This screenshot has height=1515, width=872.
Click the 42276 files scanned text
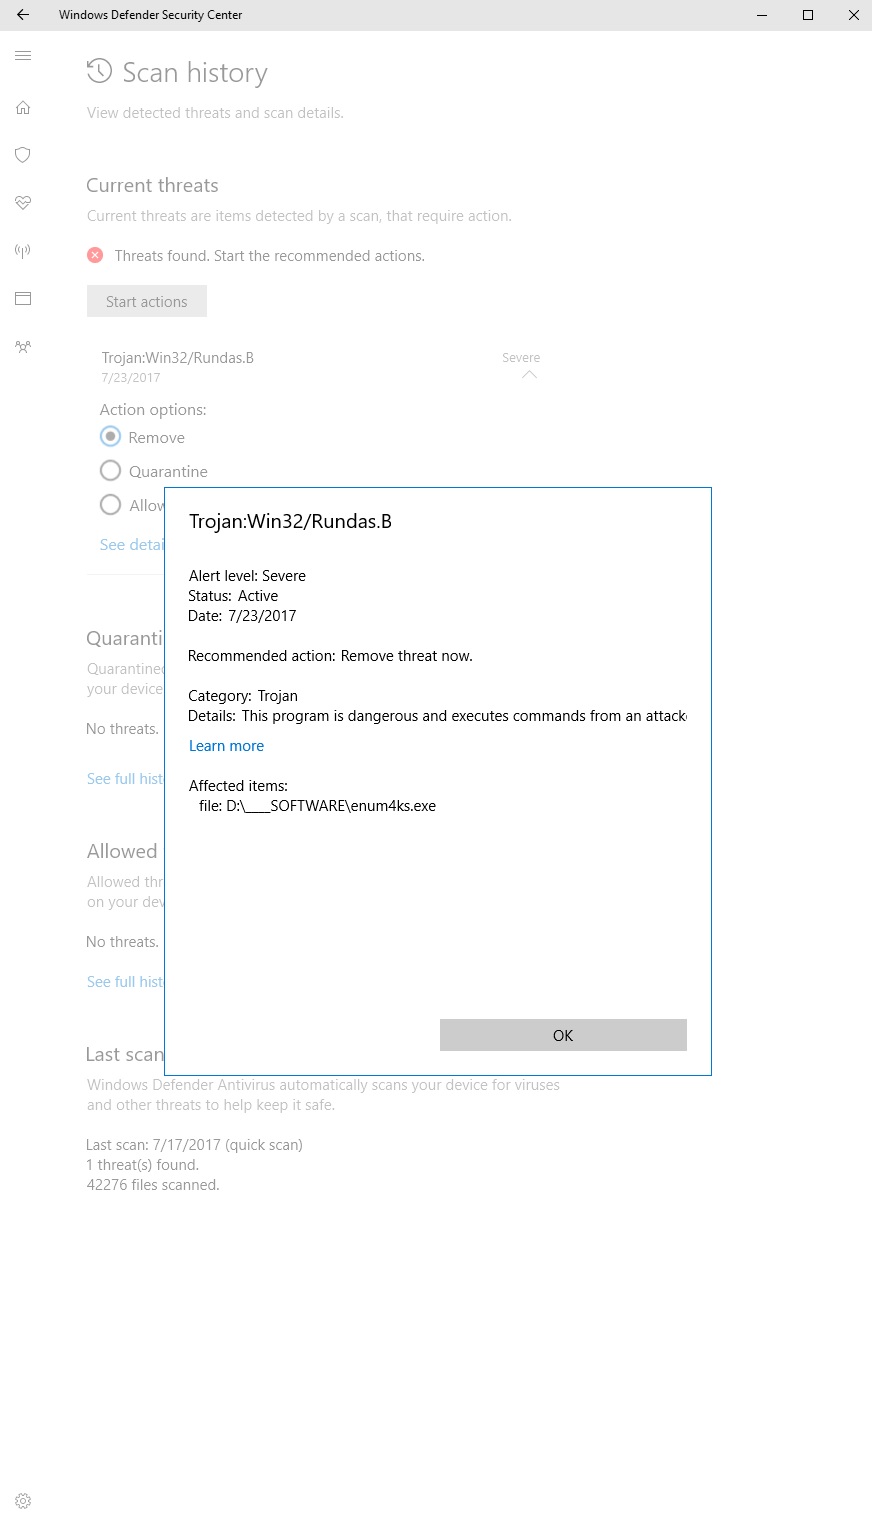point(153,1185)
